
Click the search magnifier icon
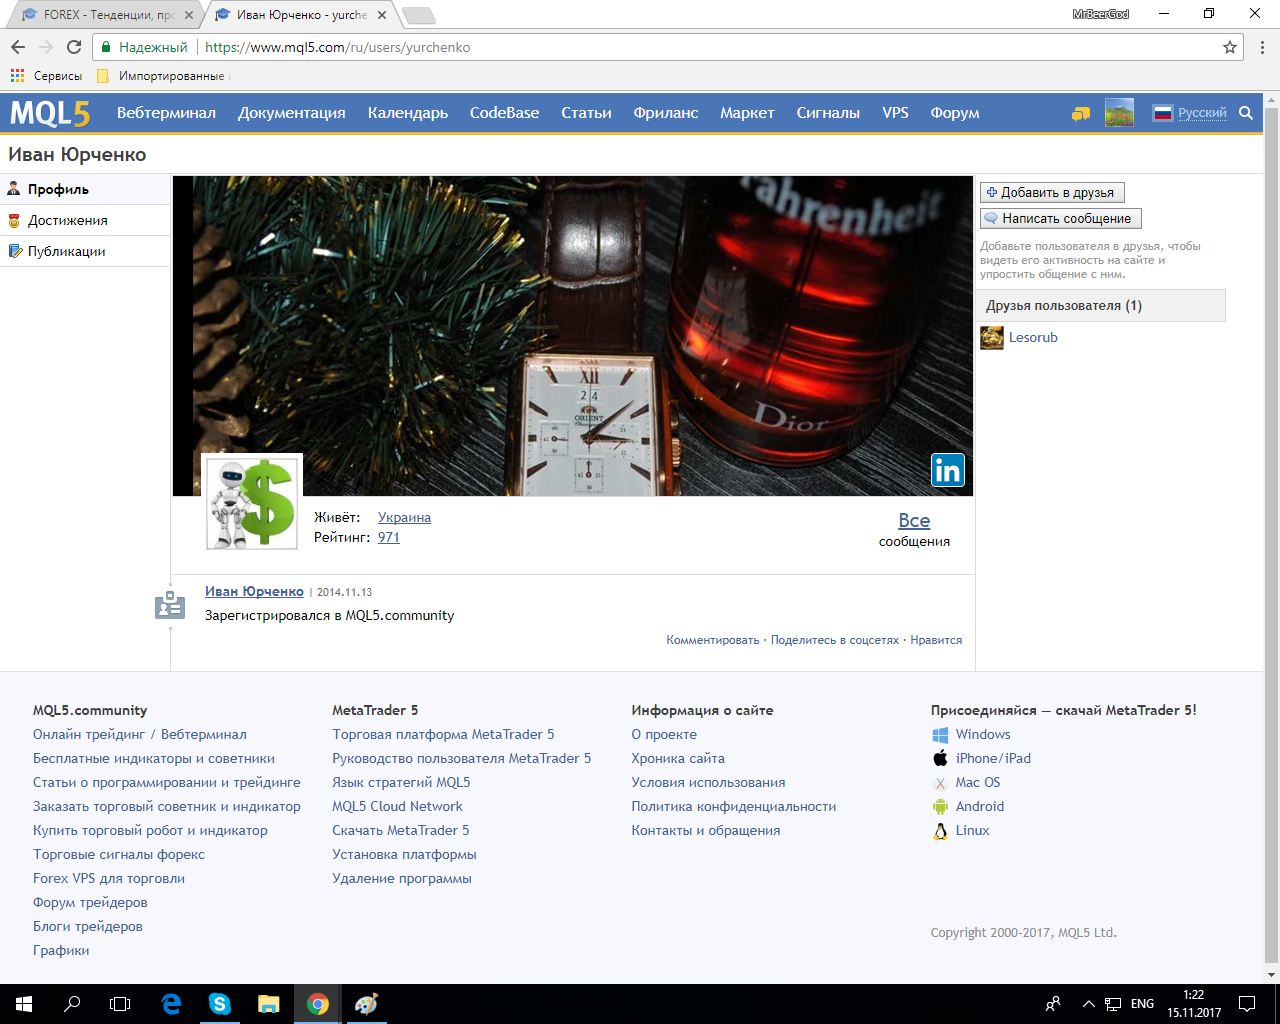point(1246,113)
